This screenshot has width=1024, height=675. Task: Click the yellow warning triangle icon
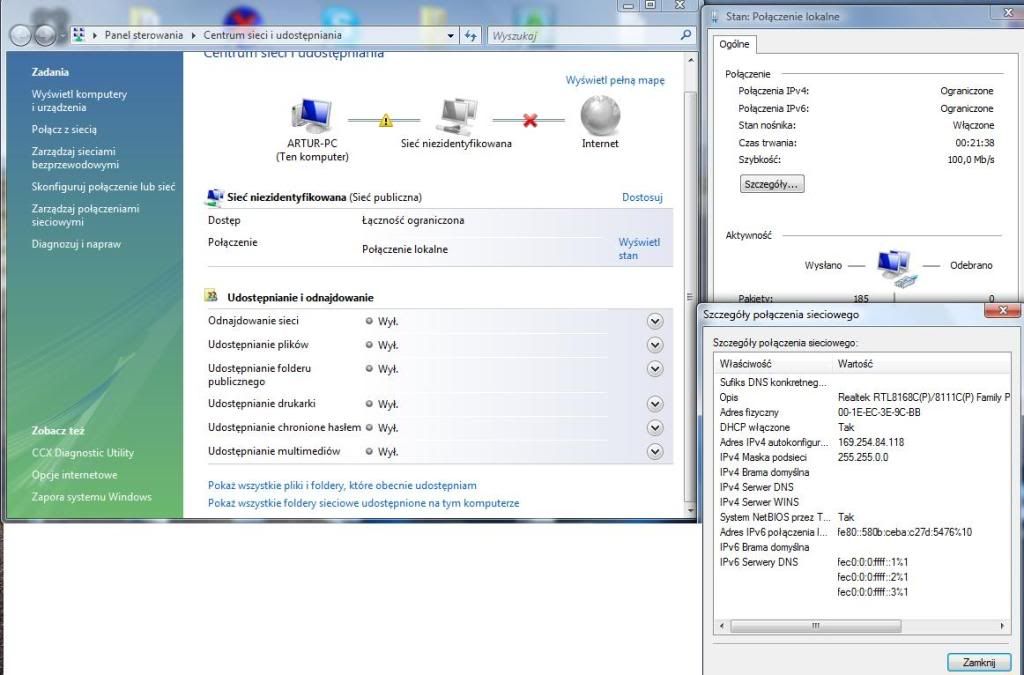point(386,120)
